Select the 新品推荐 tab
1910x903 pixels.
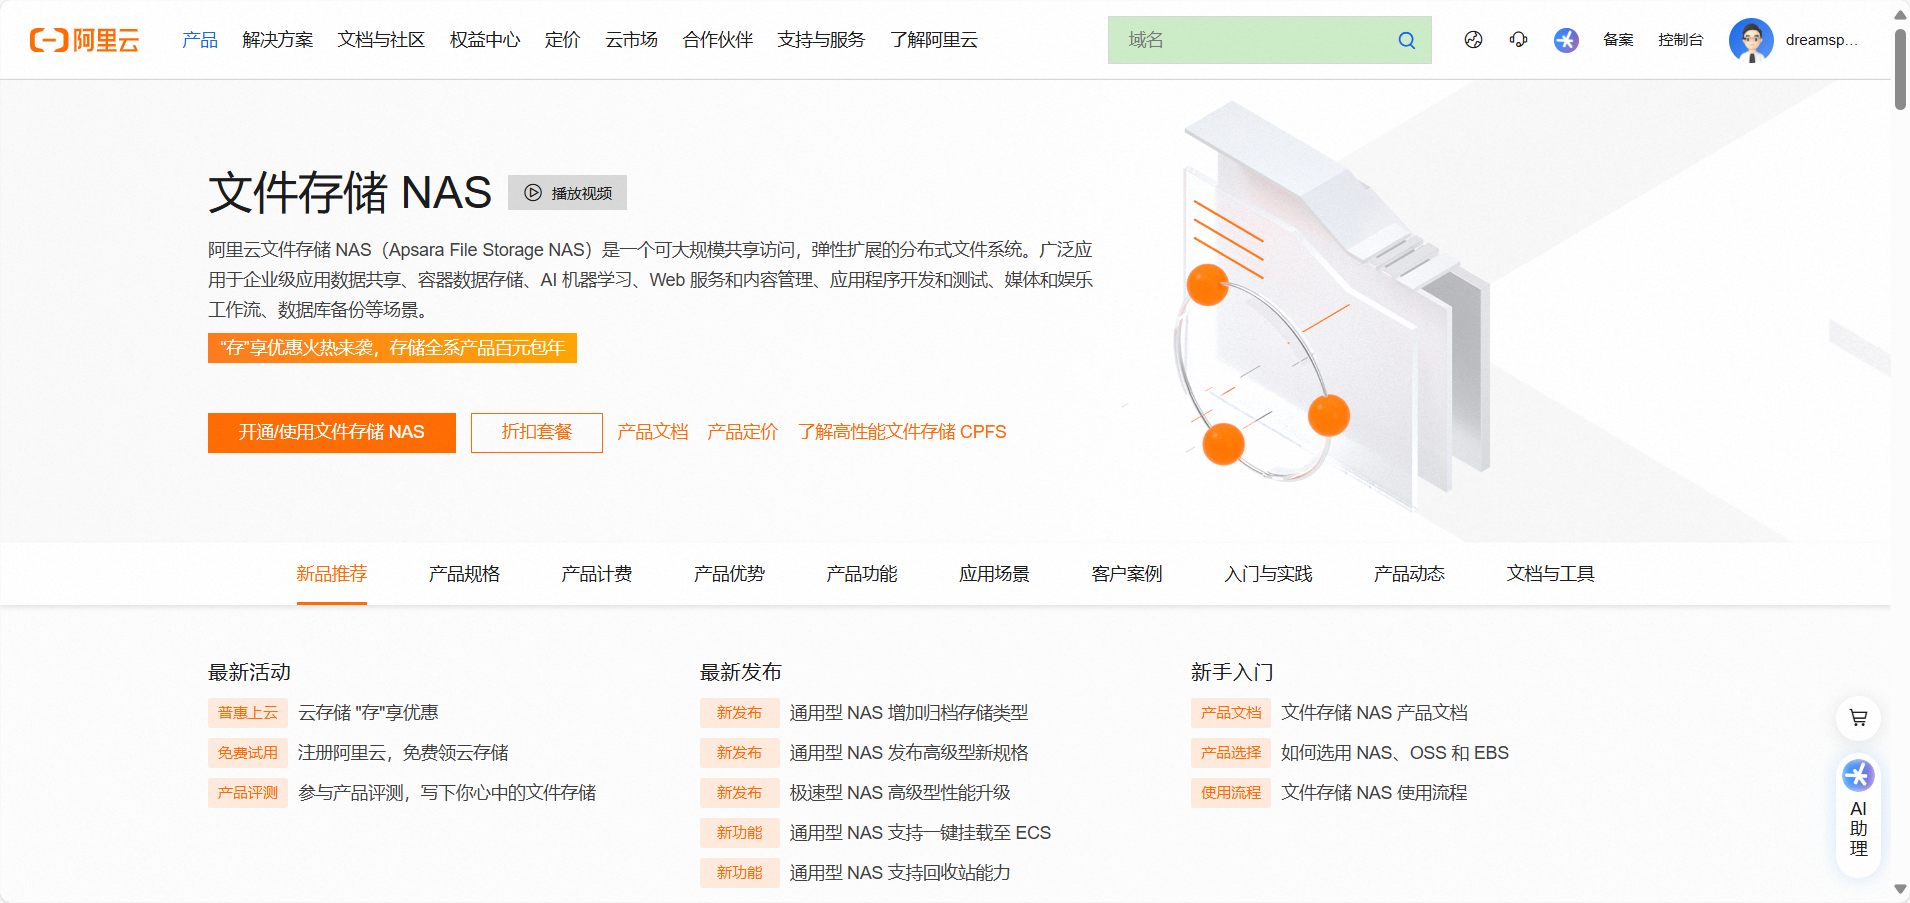point(332,574)
